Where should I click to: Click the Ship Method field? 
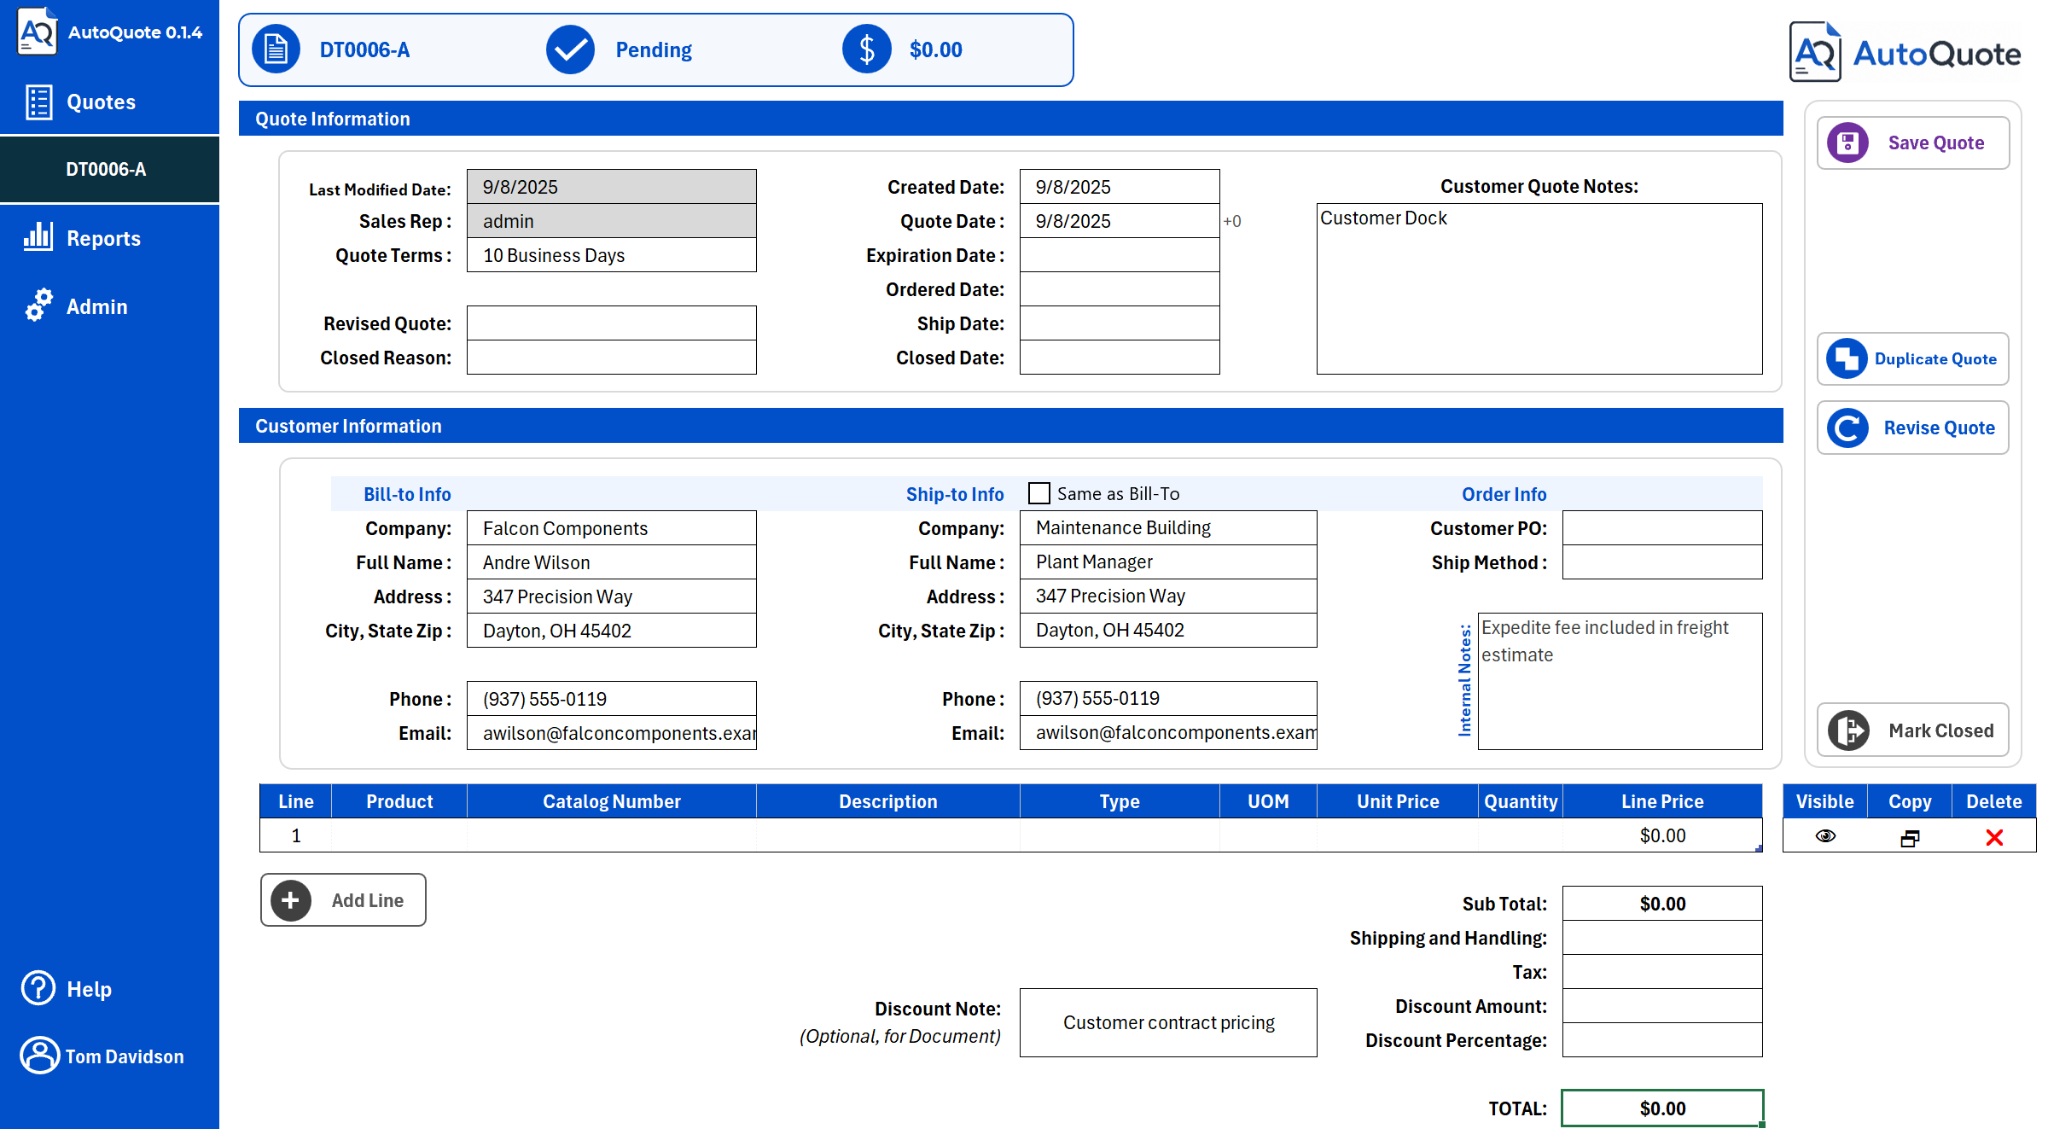coord(1662,562)
